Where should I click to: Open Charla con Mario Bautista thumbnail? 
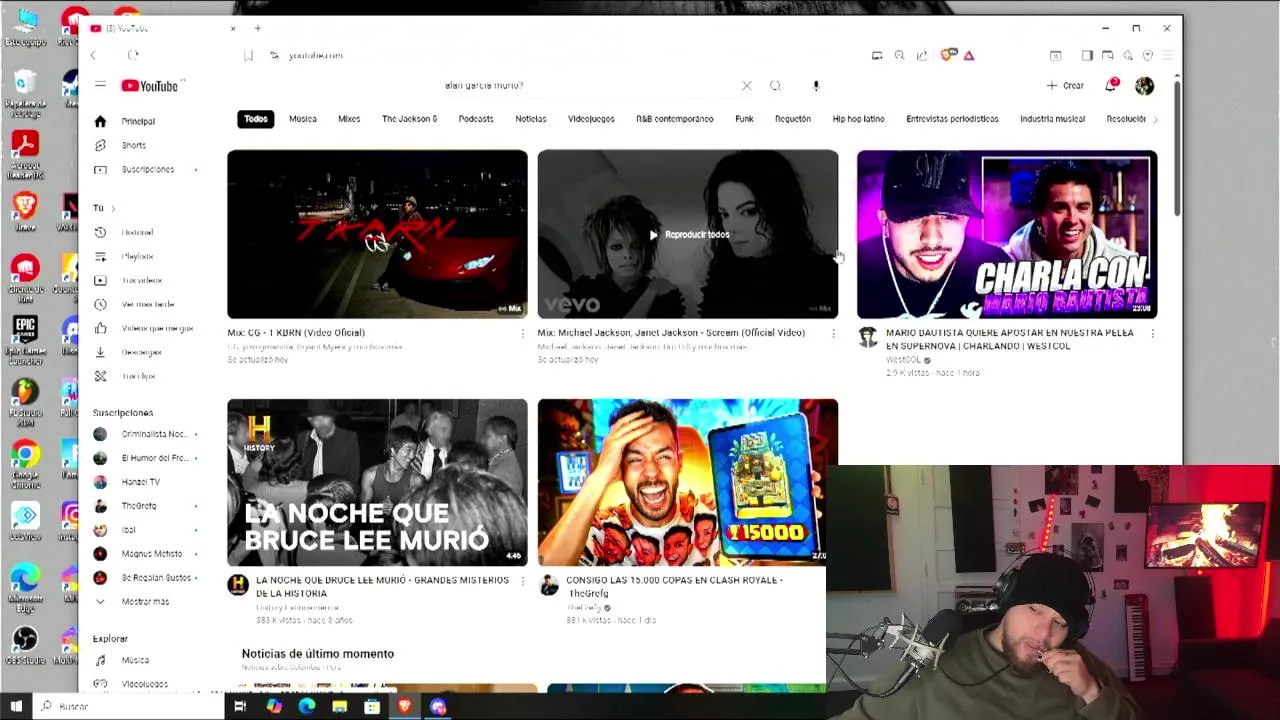pyautogui.click(x=1007, y=234)
